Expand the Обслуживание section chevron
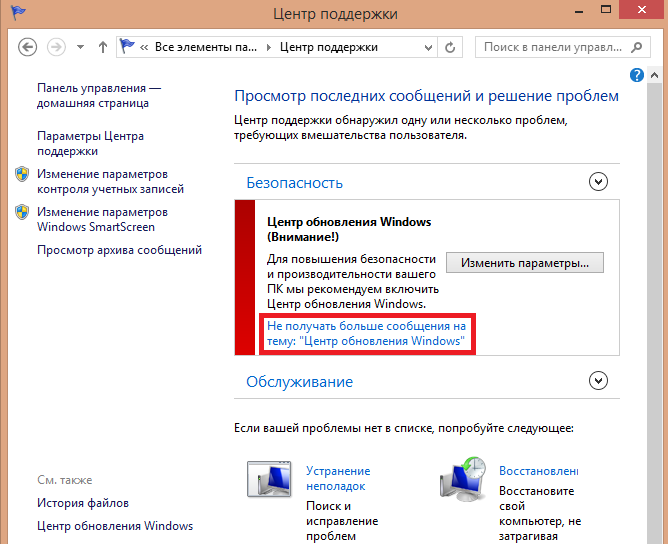Image resolution: width=668 pixels, height=544 pixels. pyautogui.click(x=598, y=381)
